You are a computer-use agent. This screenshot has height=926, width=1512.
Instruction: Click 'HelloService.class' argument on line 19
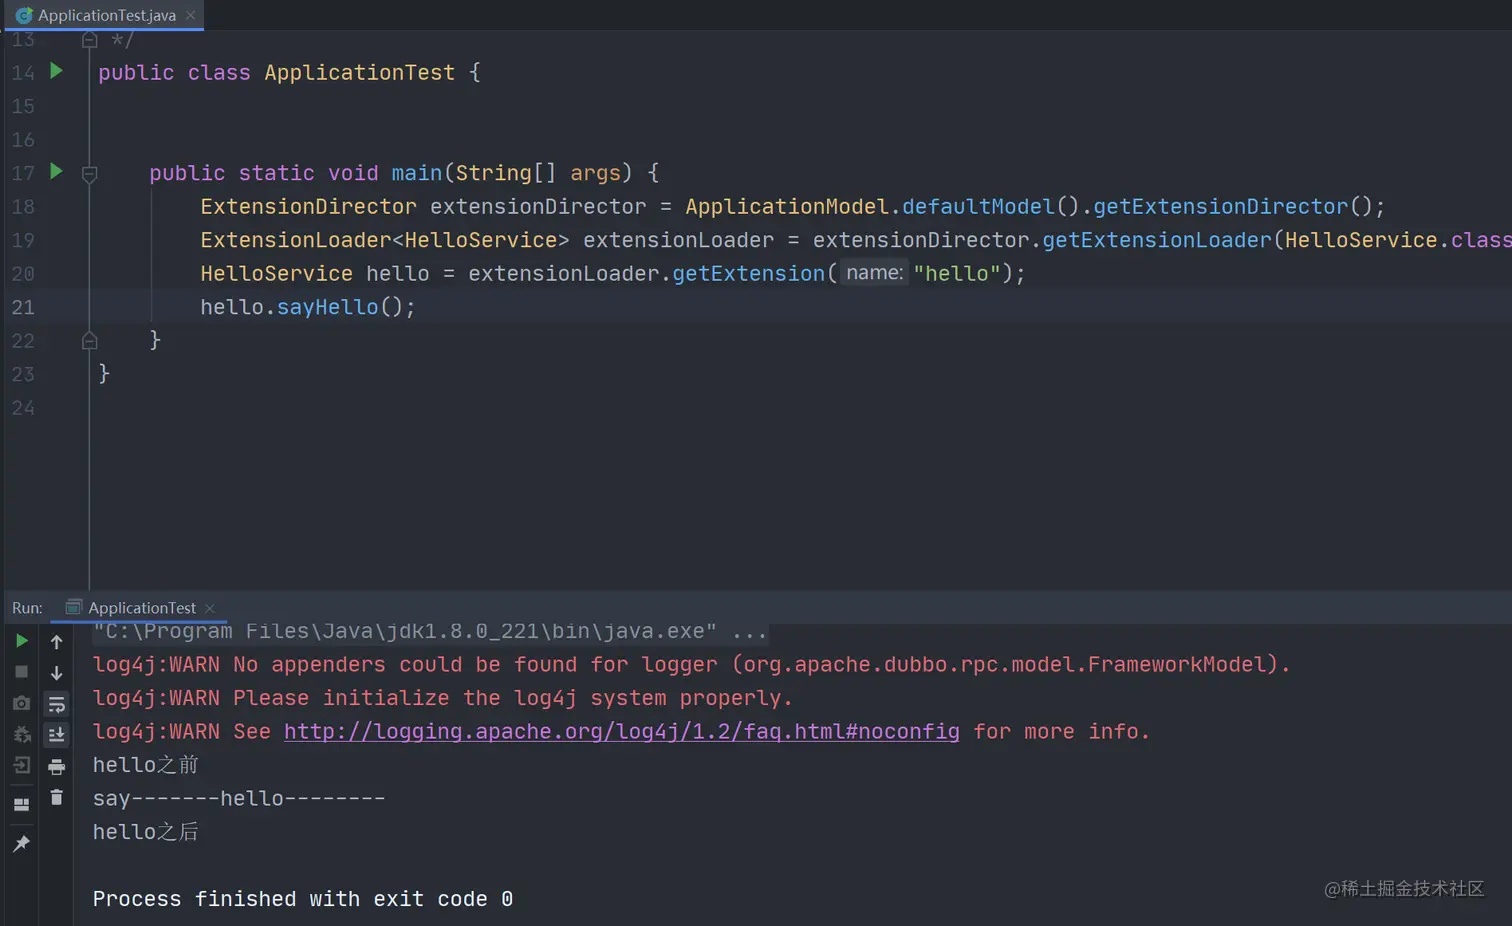[x=1398, y=240]
